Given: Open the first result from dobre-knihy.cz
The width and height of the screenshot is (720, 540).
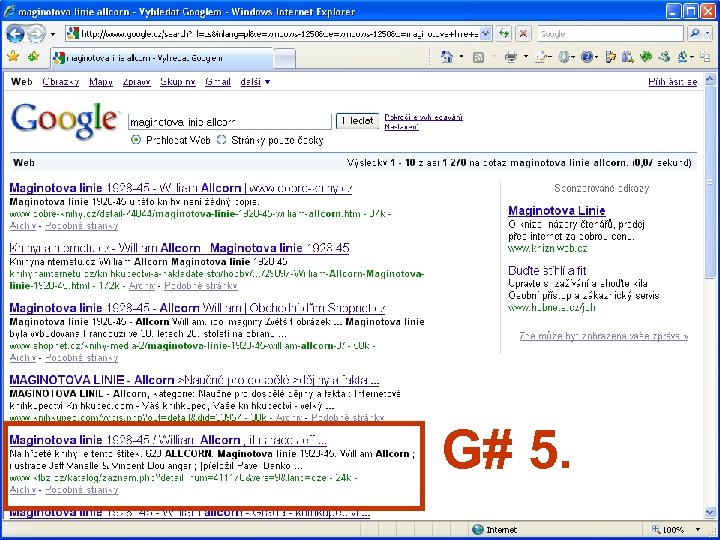Looking at the screenshot, I should [180, 188].
